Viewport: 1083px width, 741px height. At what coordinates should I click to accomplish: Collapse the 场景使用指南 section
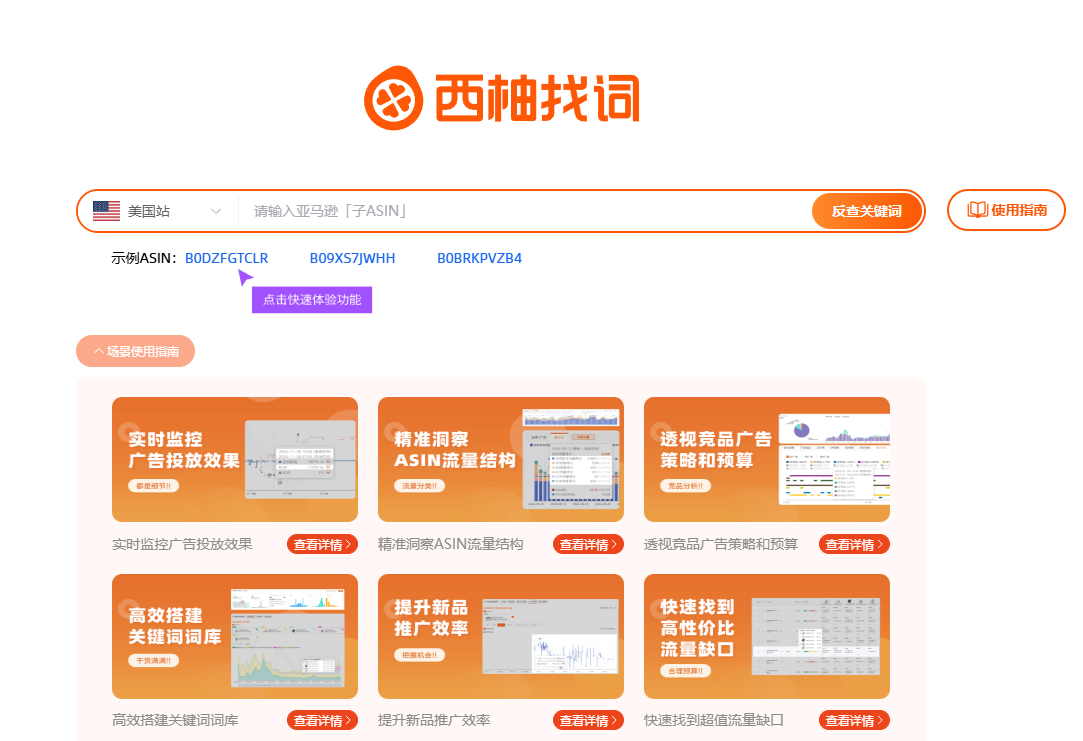pyautogui.click(x=136, y=351)
